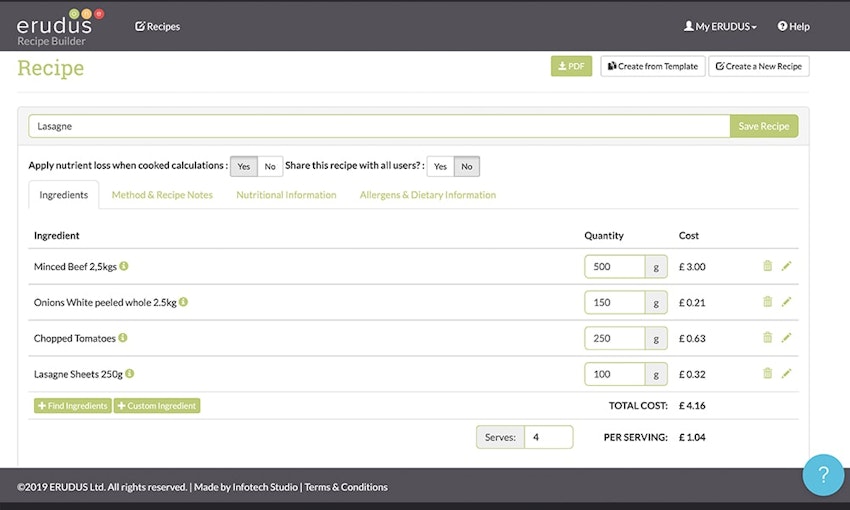Viewport: 850px width, 510px height.
Task: Click the Minced Beef quantity field
Action: [x=615, y=267]
